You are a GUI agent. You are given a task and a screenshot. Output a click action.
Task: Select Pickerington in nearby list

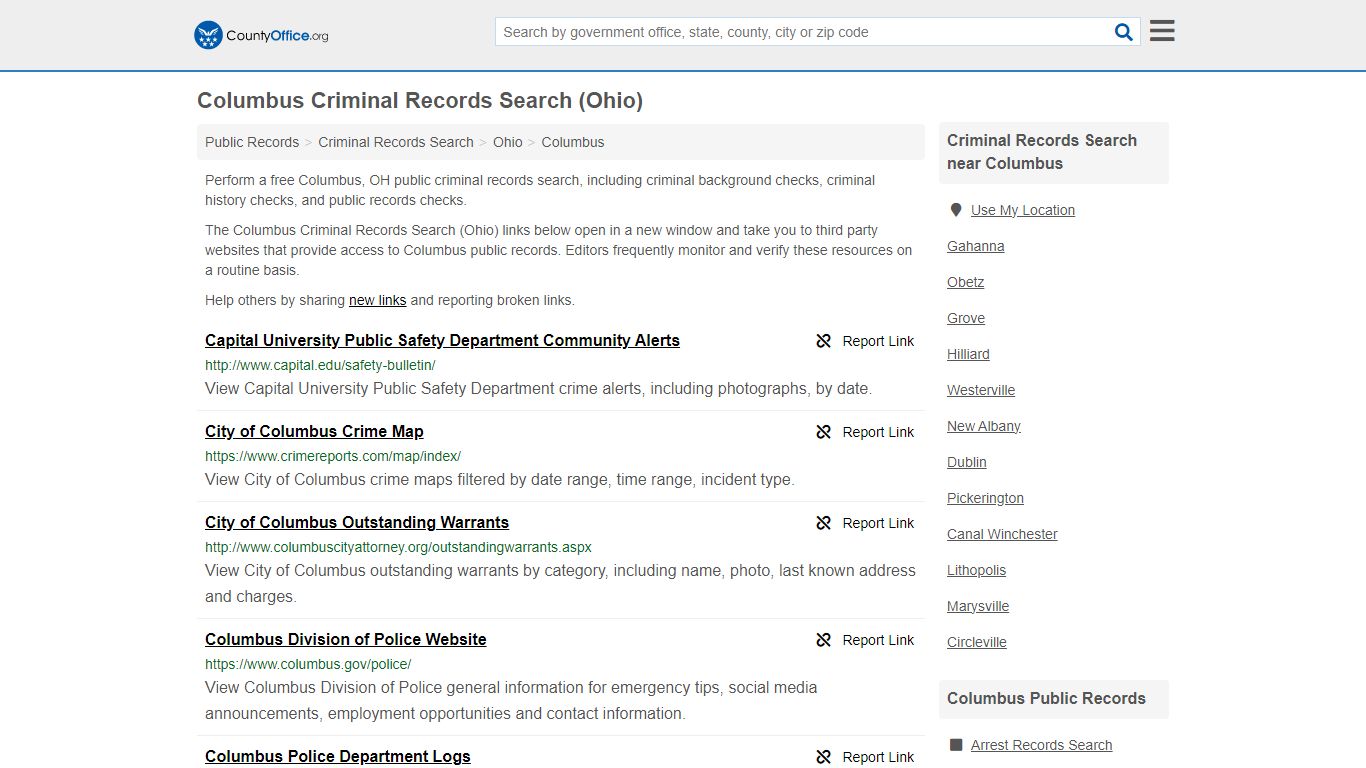pos(986,498)
